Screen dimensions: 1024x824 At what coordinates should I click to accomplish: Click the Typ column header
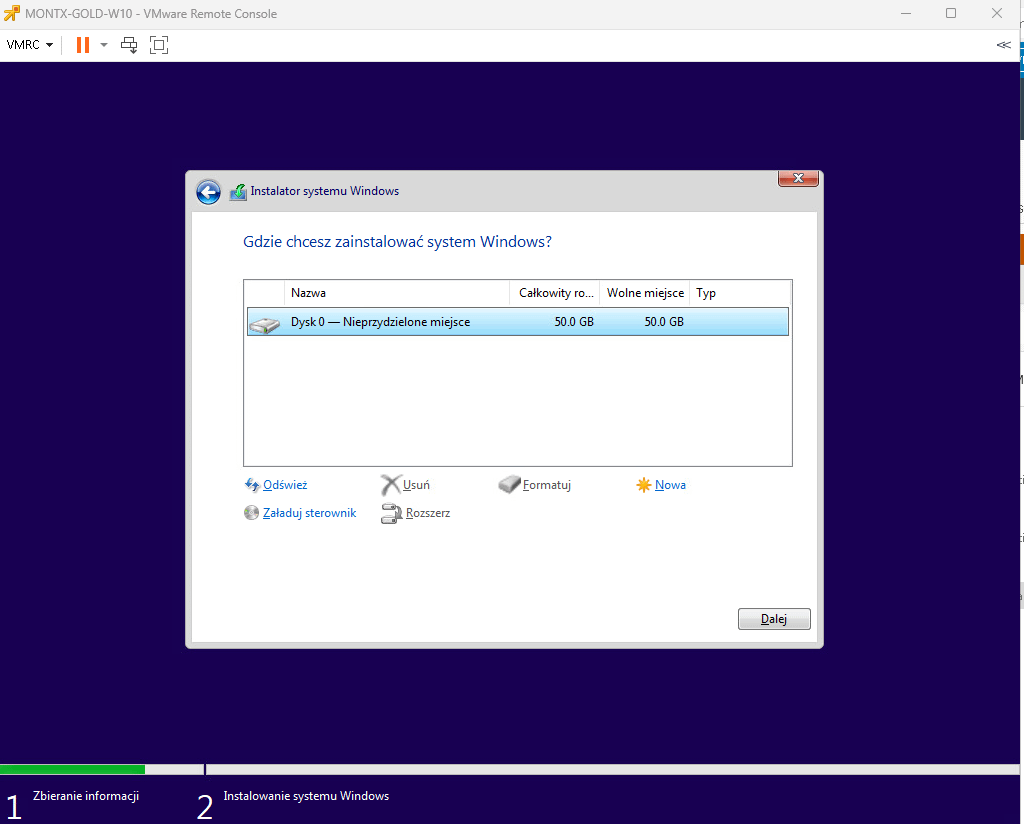pyautogui.click(x=740, y=293)
